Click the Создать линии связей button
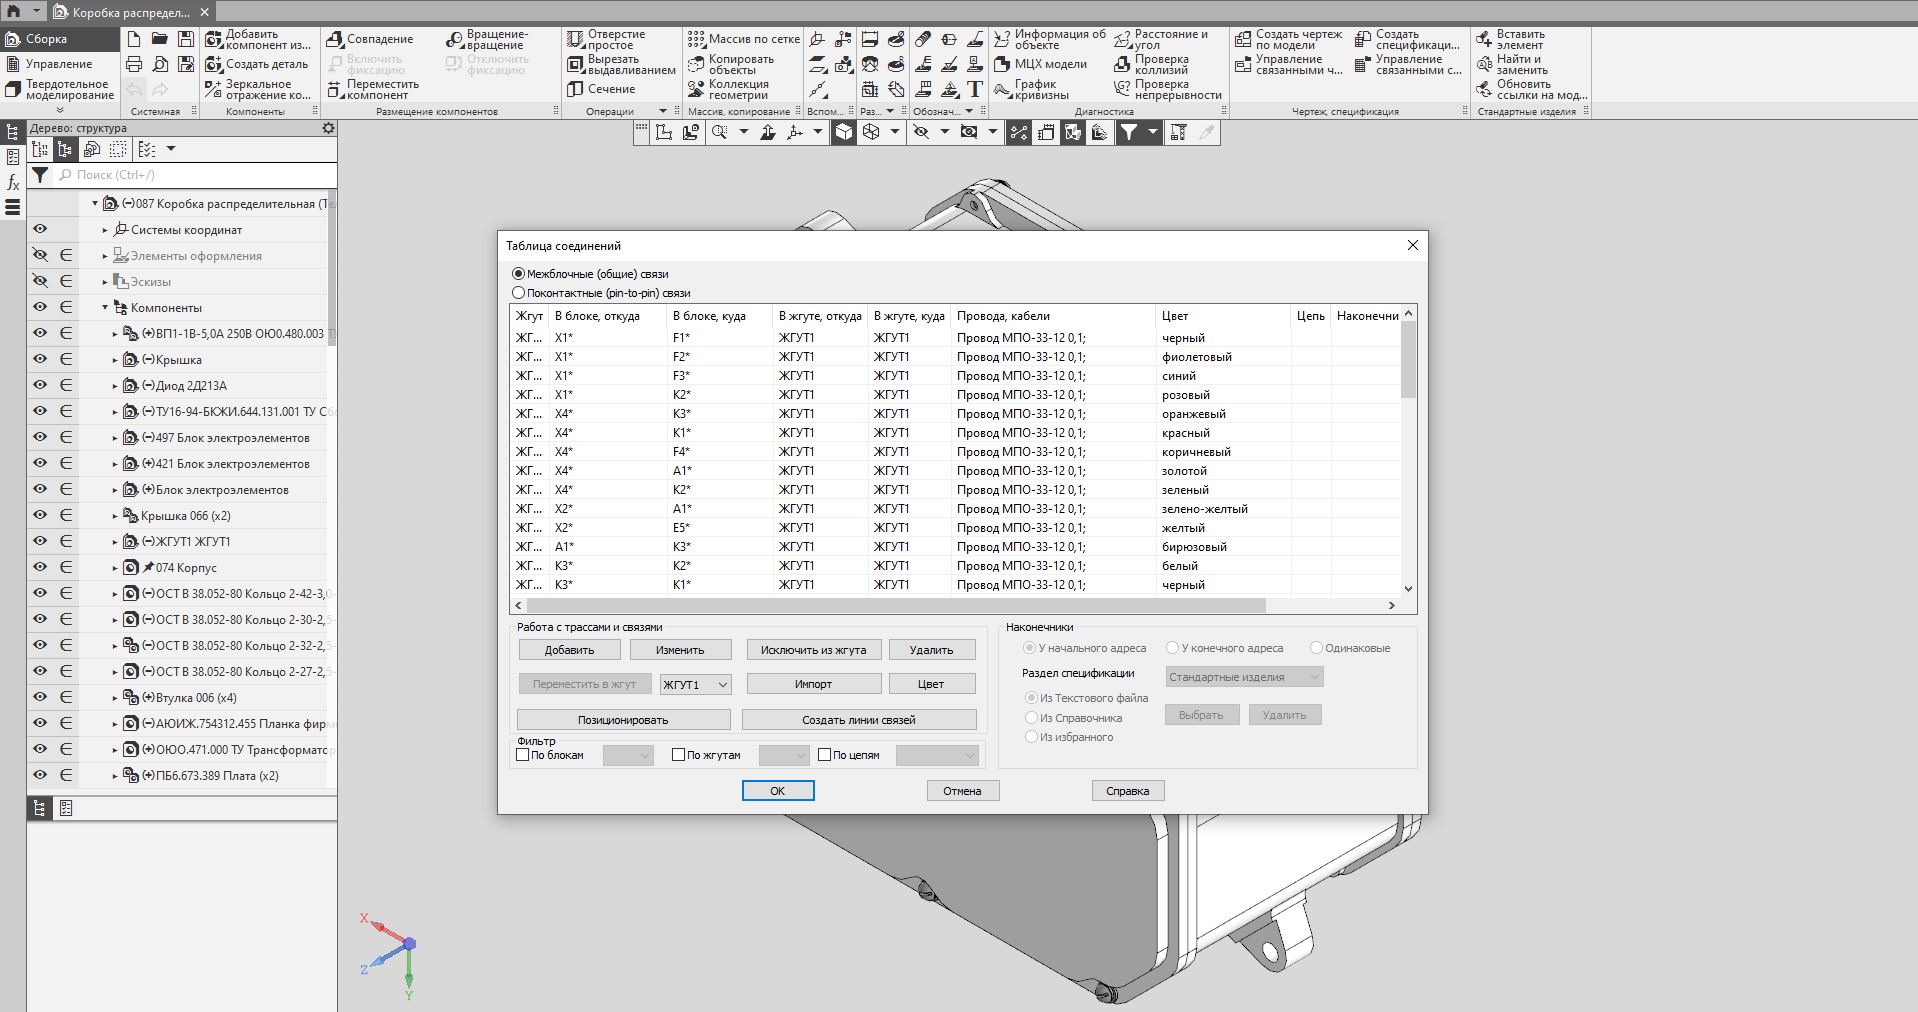The image size is (1918, 1012). pyautogui.click(x=858, y=720)
